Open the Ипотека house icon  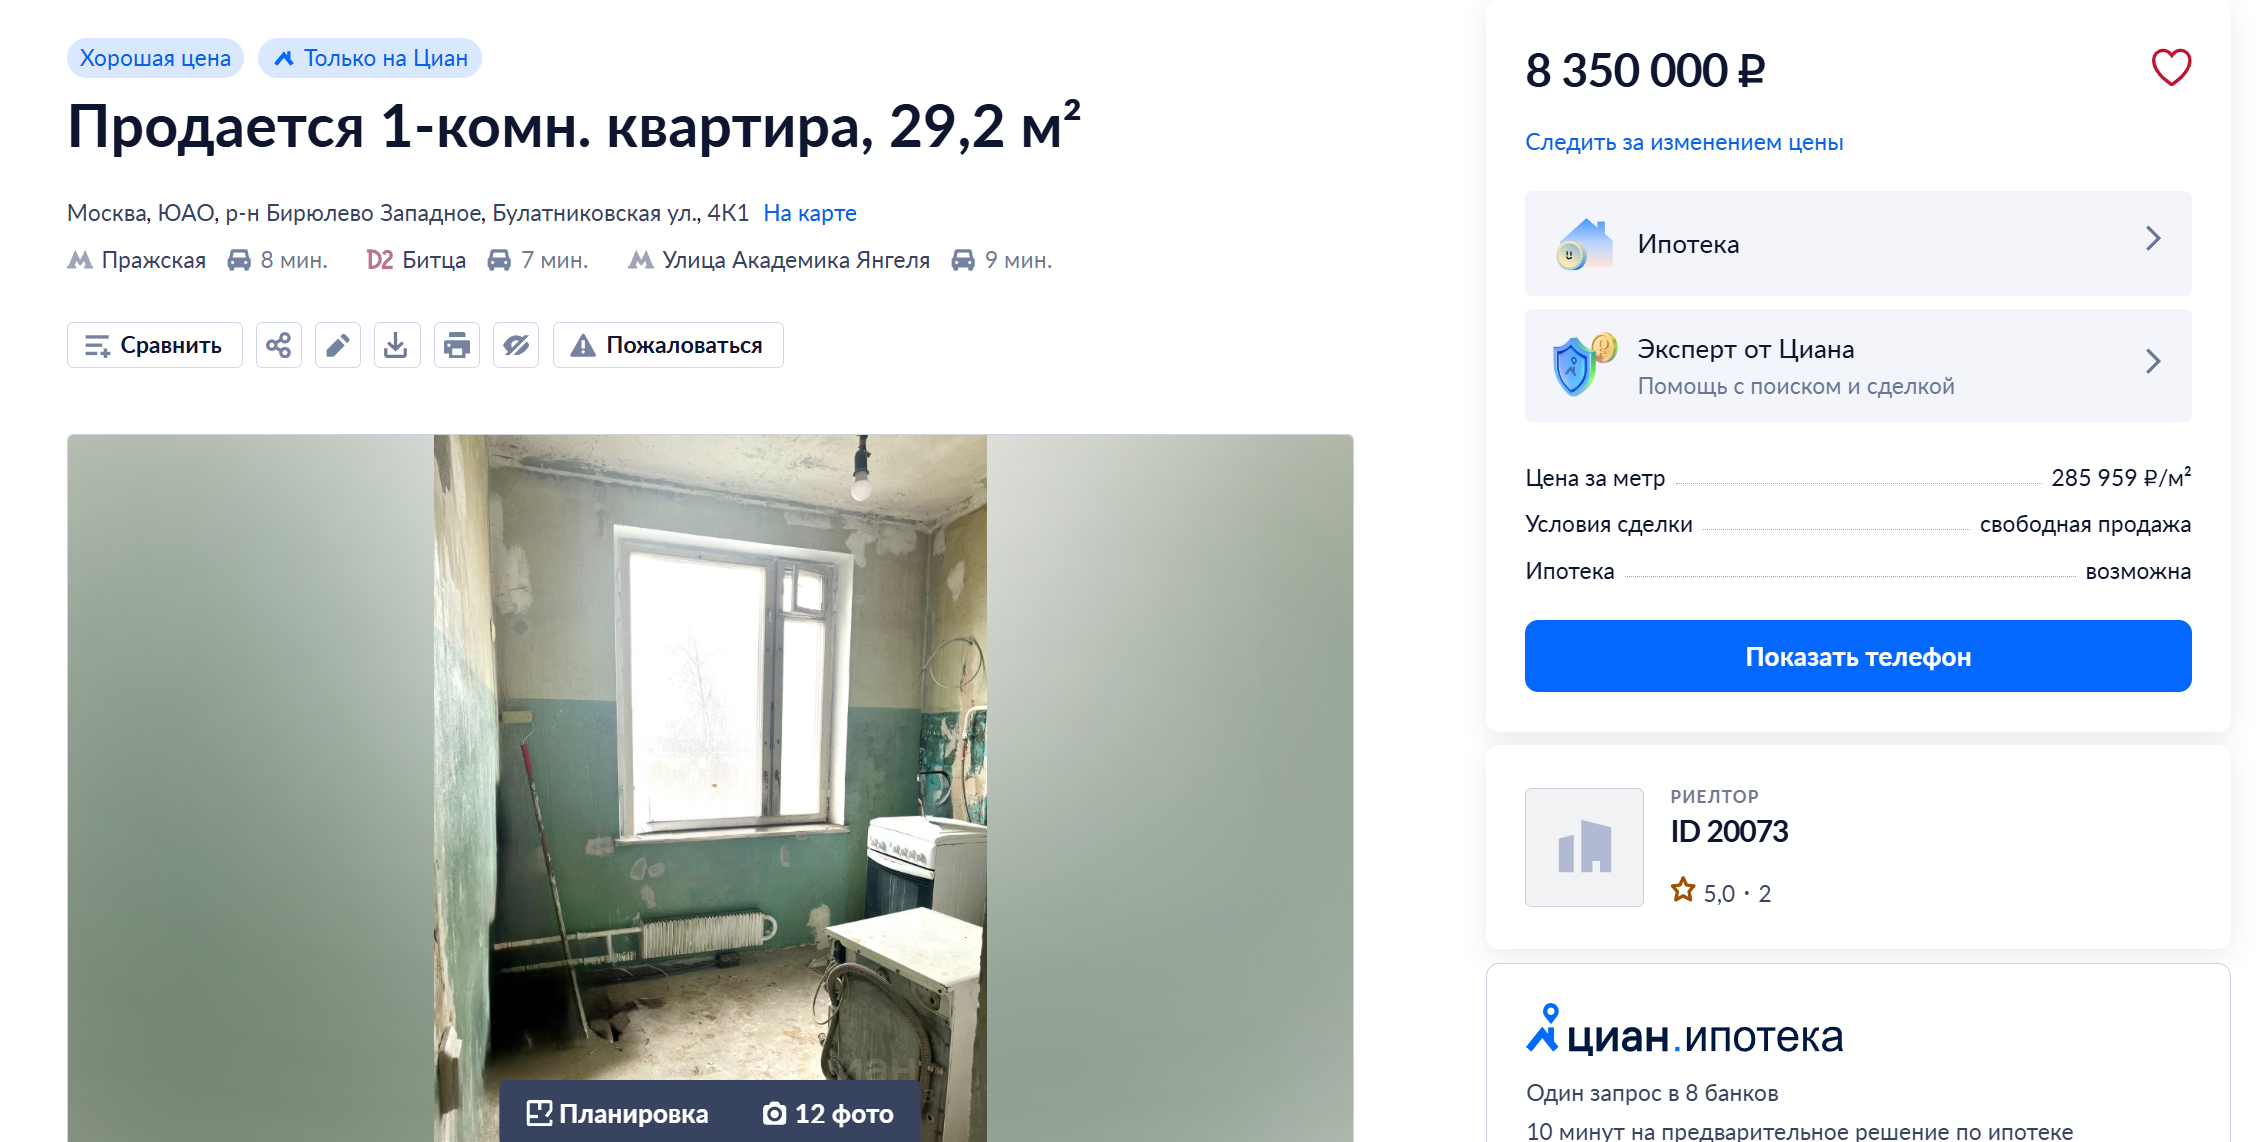coord(1585,244)
